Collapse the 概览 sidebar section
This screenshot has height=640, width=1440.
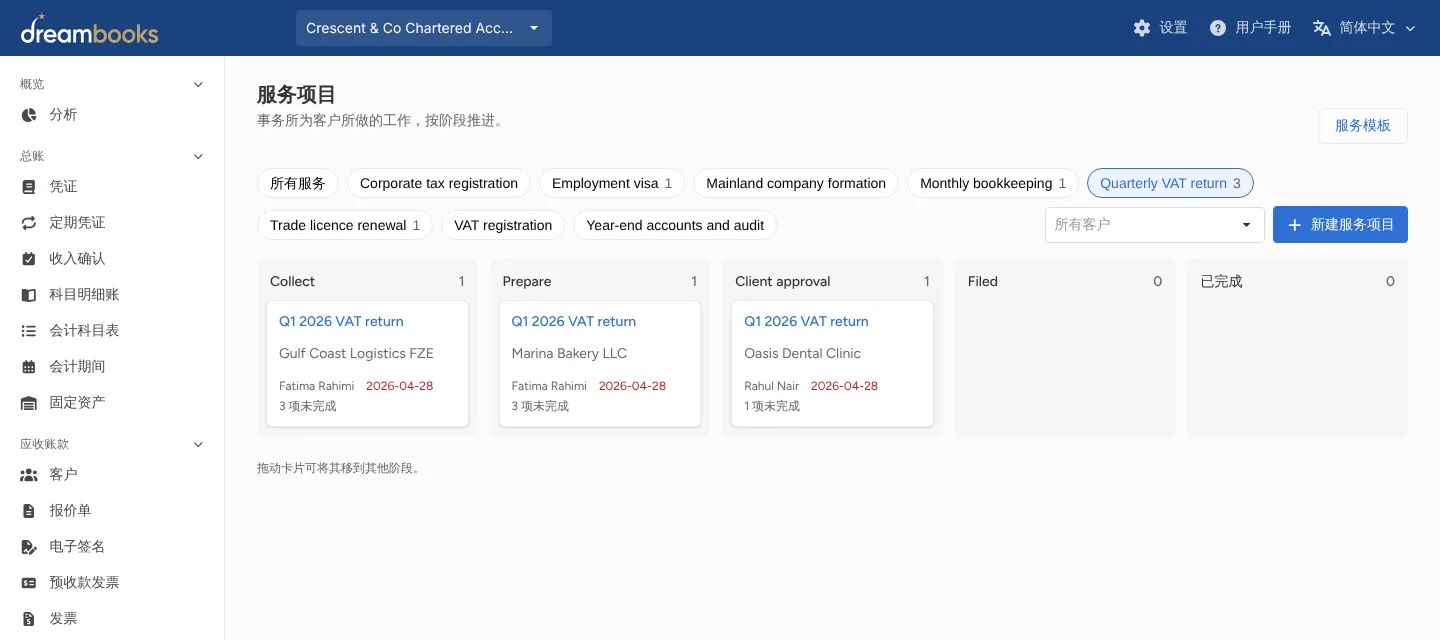tap(198, 84)
